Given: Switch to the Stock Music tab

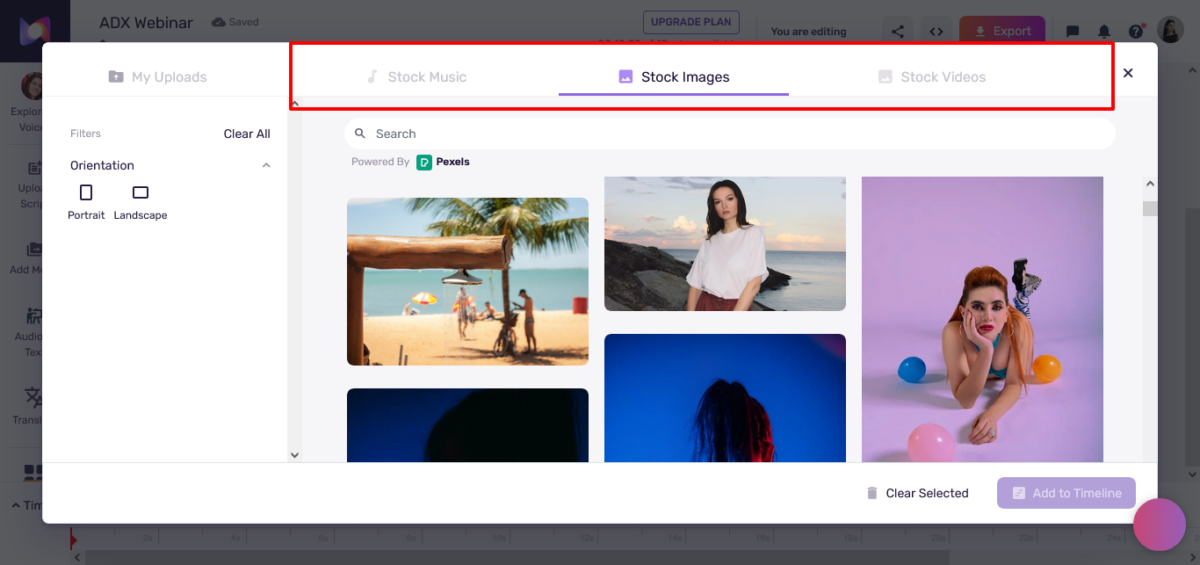Looking at the screenshot, I should (x=416, y=77).
